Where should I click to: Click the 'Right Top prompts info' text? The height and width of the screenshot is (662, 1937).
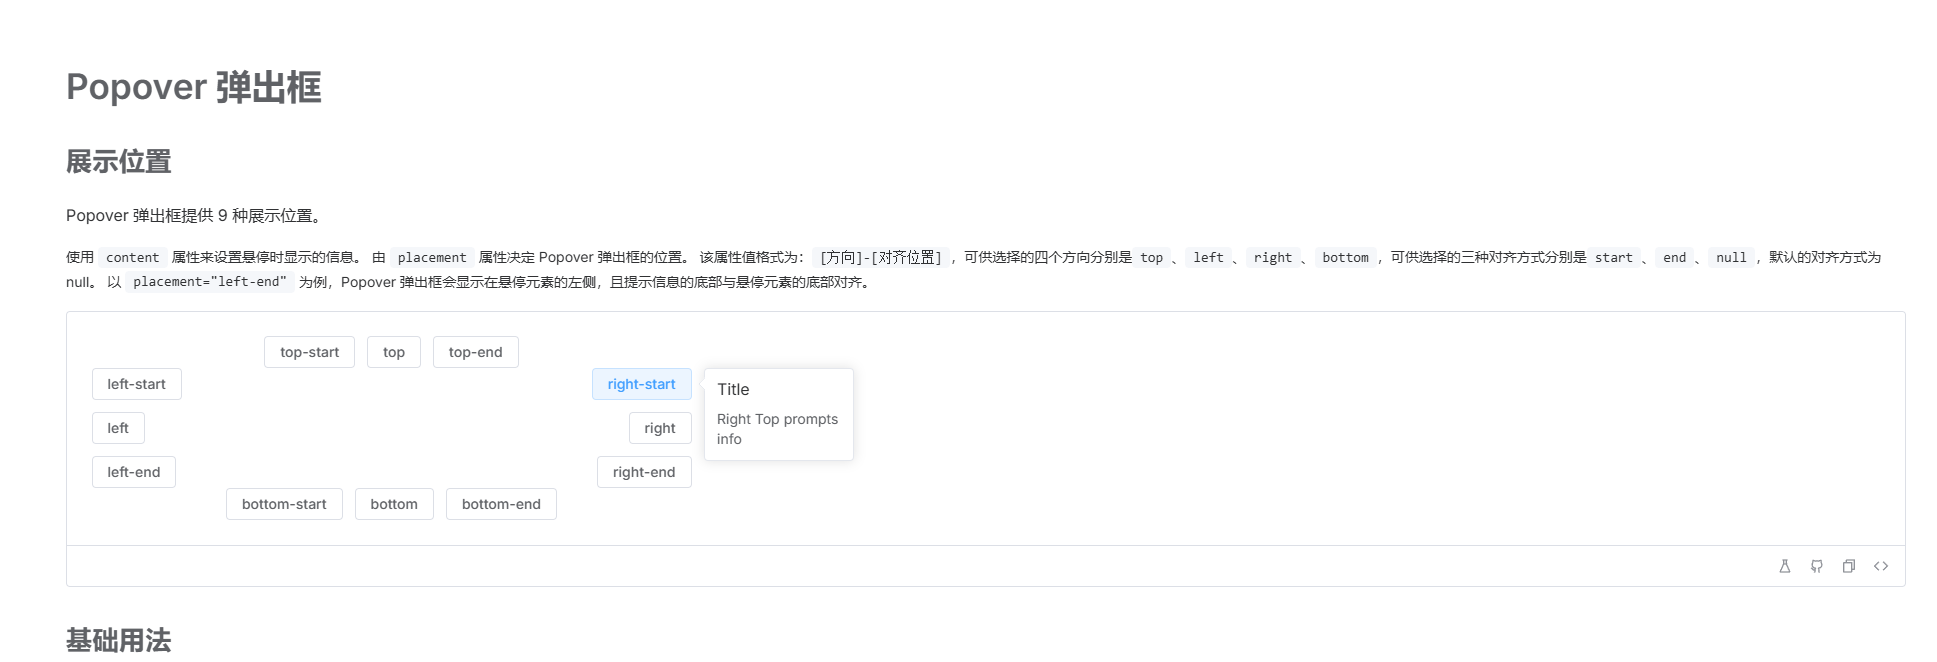point(778,429)
